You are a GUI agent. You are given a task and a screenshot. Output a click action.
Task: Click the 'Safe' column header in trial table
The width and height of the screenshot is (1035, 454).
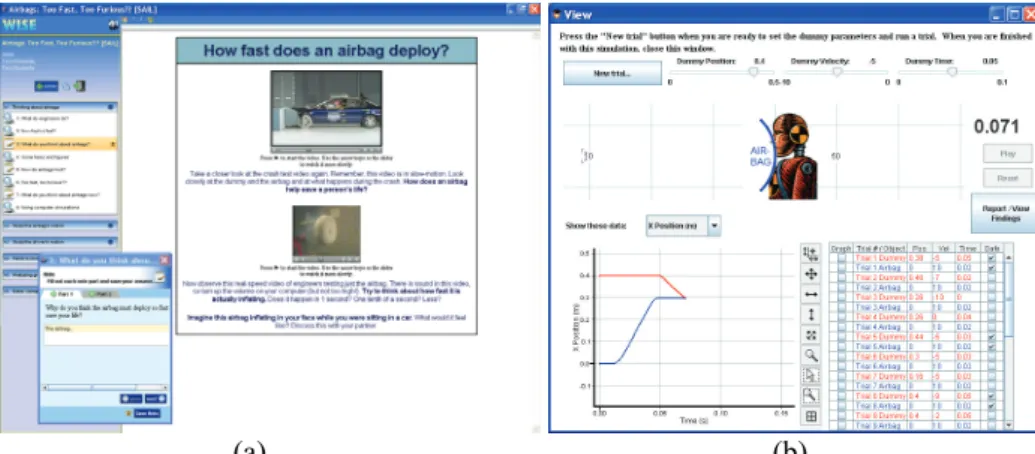[991, 249]
